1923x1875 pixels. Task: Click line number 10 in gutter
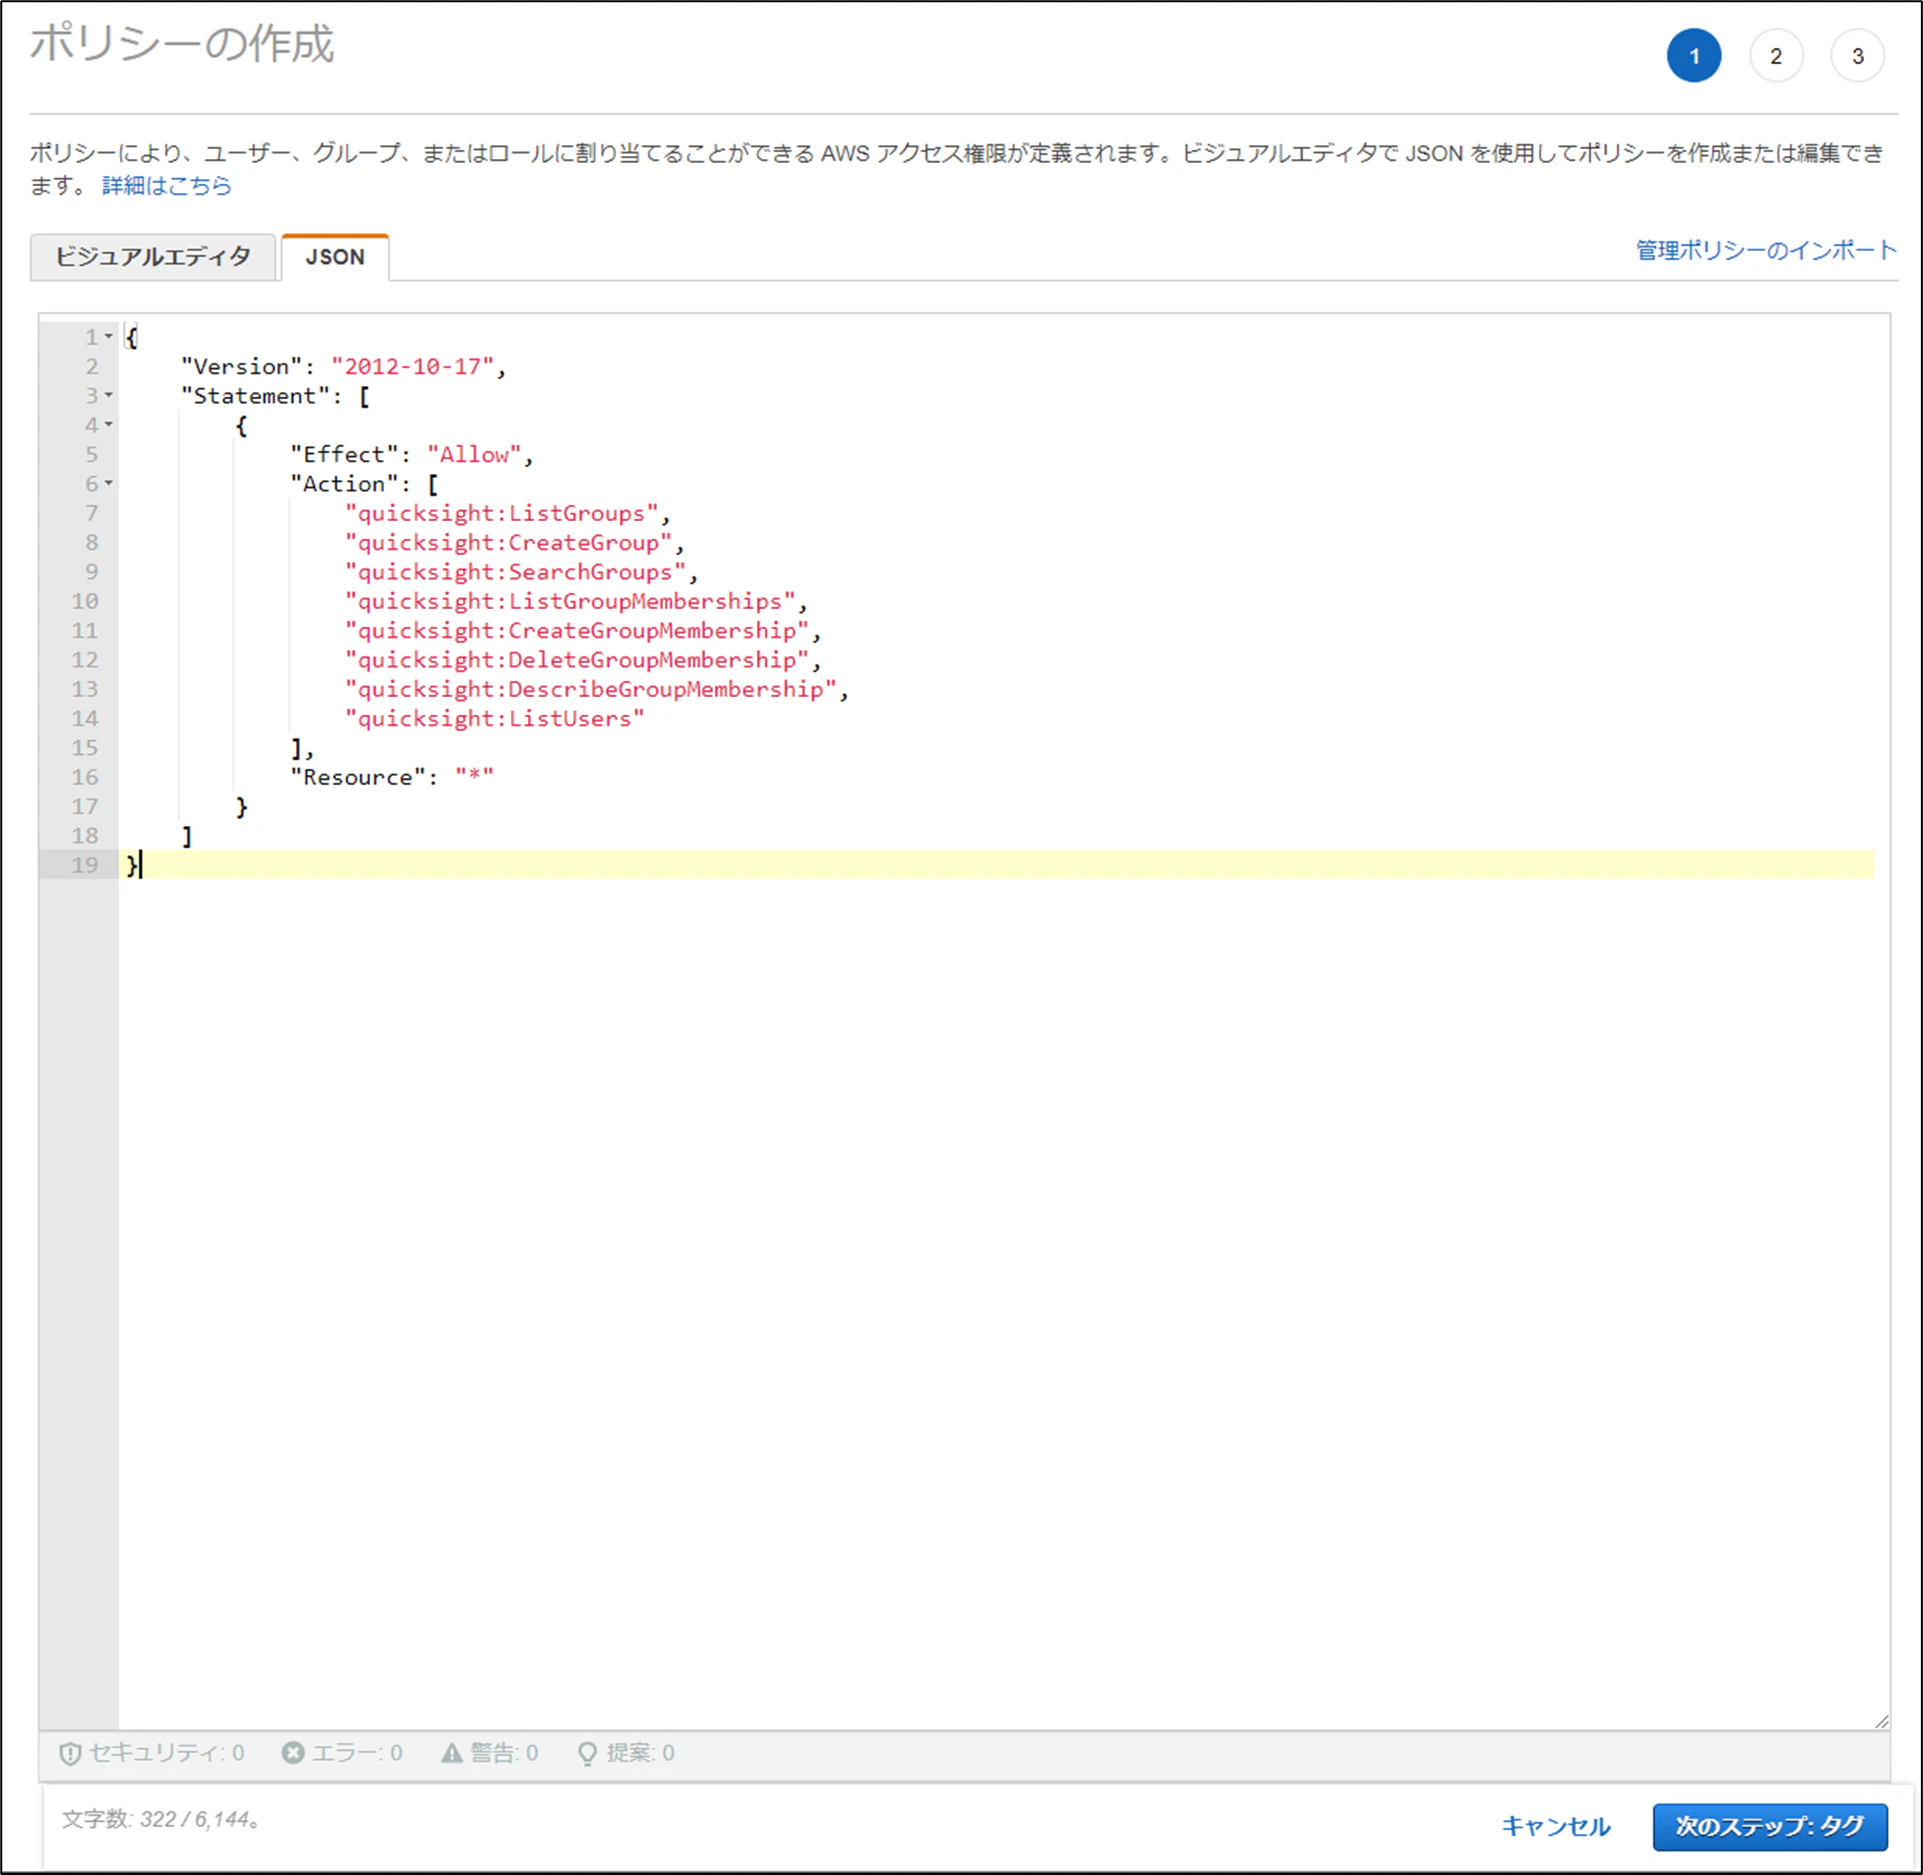pos(85,601)
